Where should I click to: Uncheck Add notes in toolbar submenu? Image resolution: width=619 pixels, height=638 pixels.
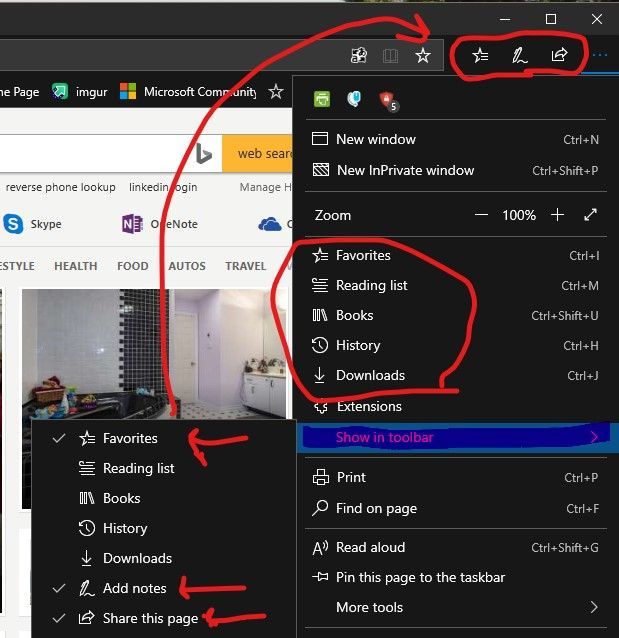pyautogui.click(x=164, y=588)
